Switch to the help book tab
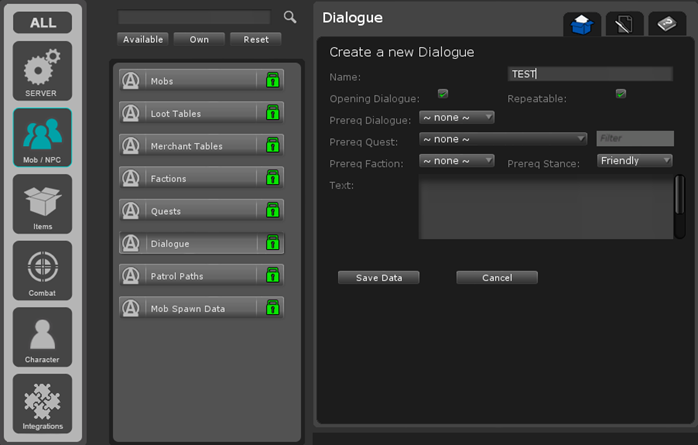Viewport: 698px width, 445px height. point(667,24)
